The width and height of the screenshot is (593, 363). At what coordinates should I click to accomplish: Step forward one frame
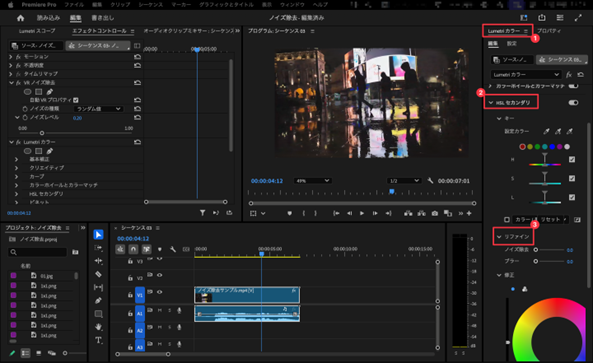pos(375,213)
